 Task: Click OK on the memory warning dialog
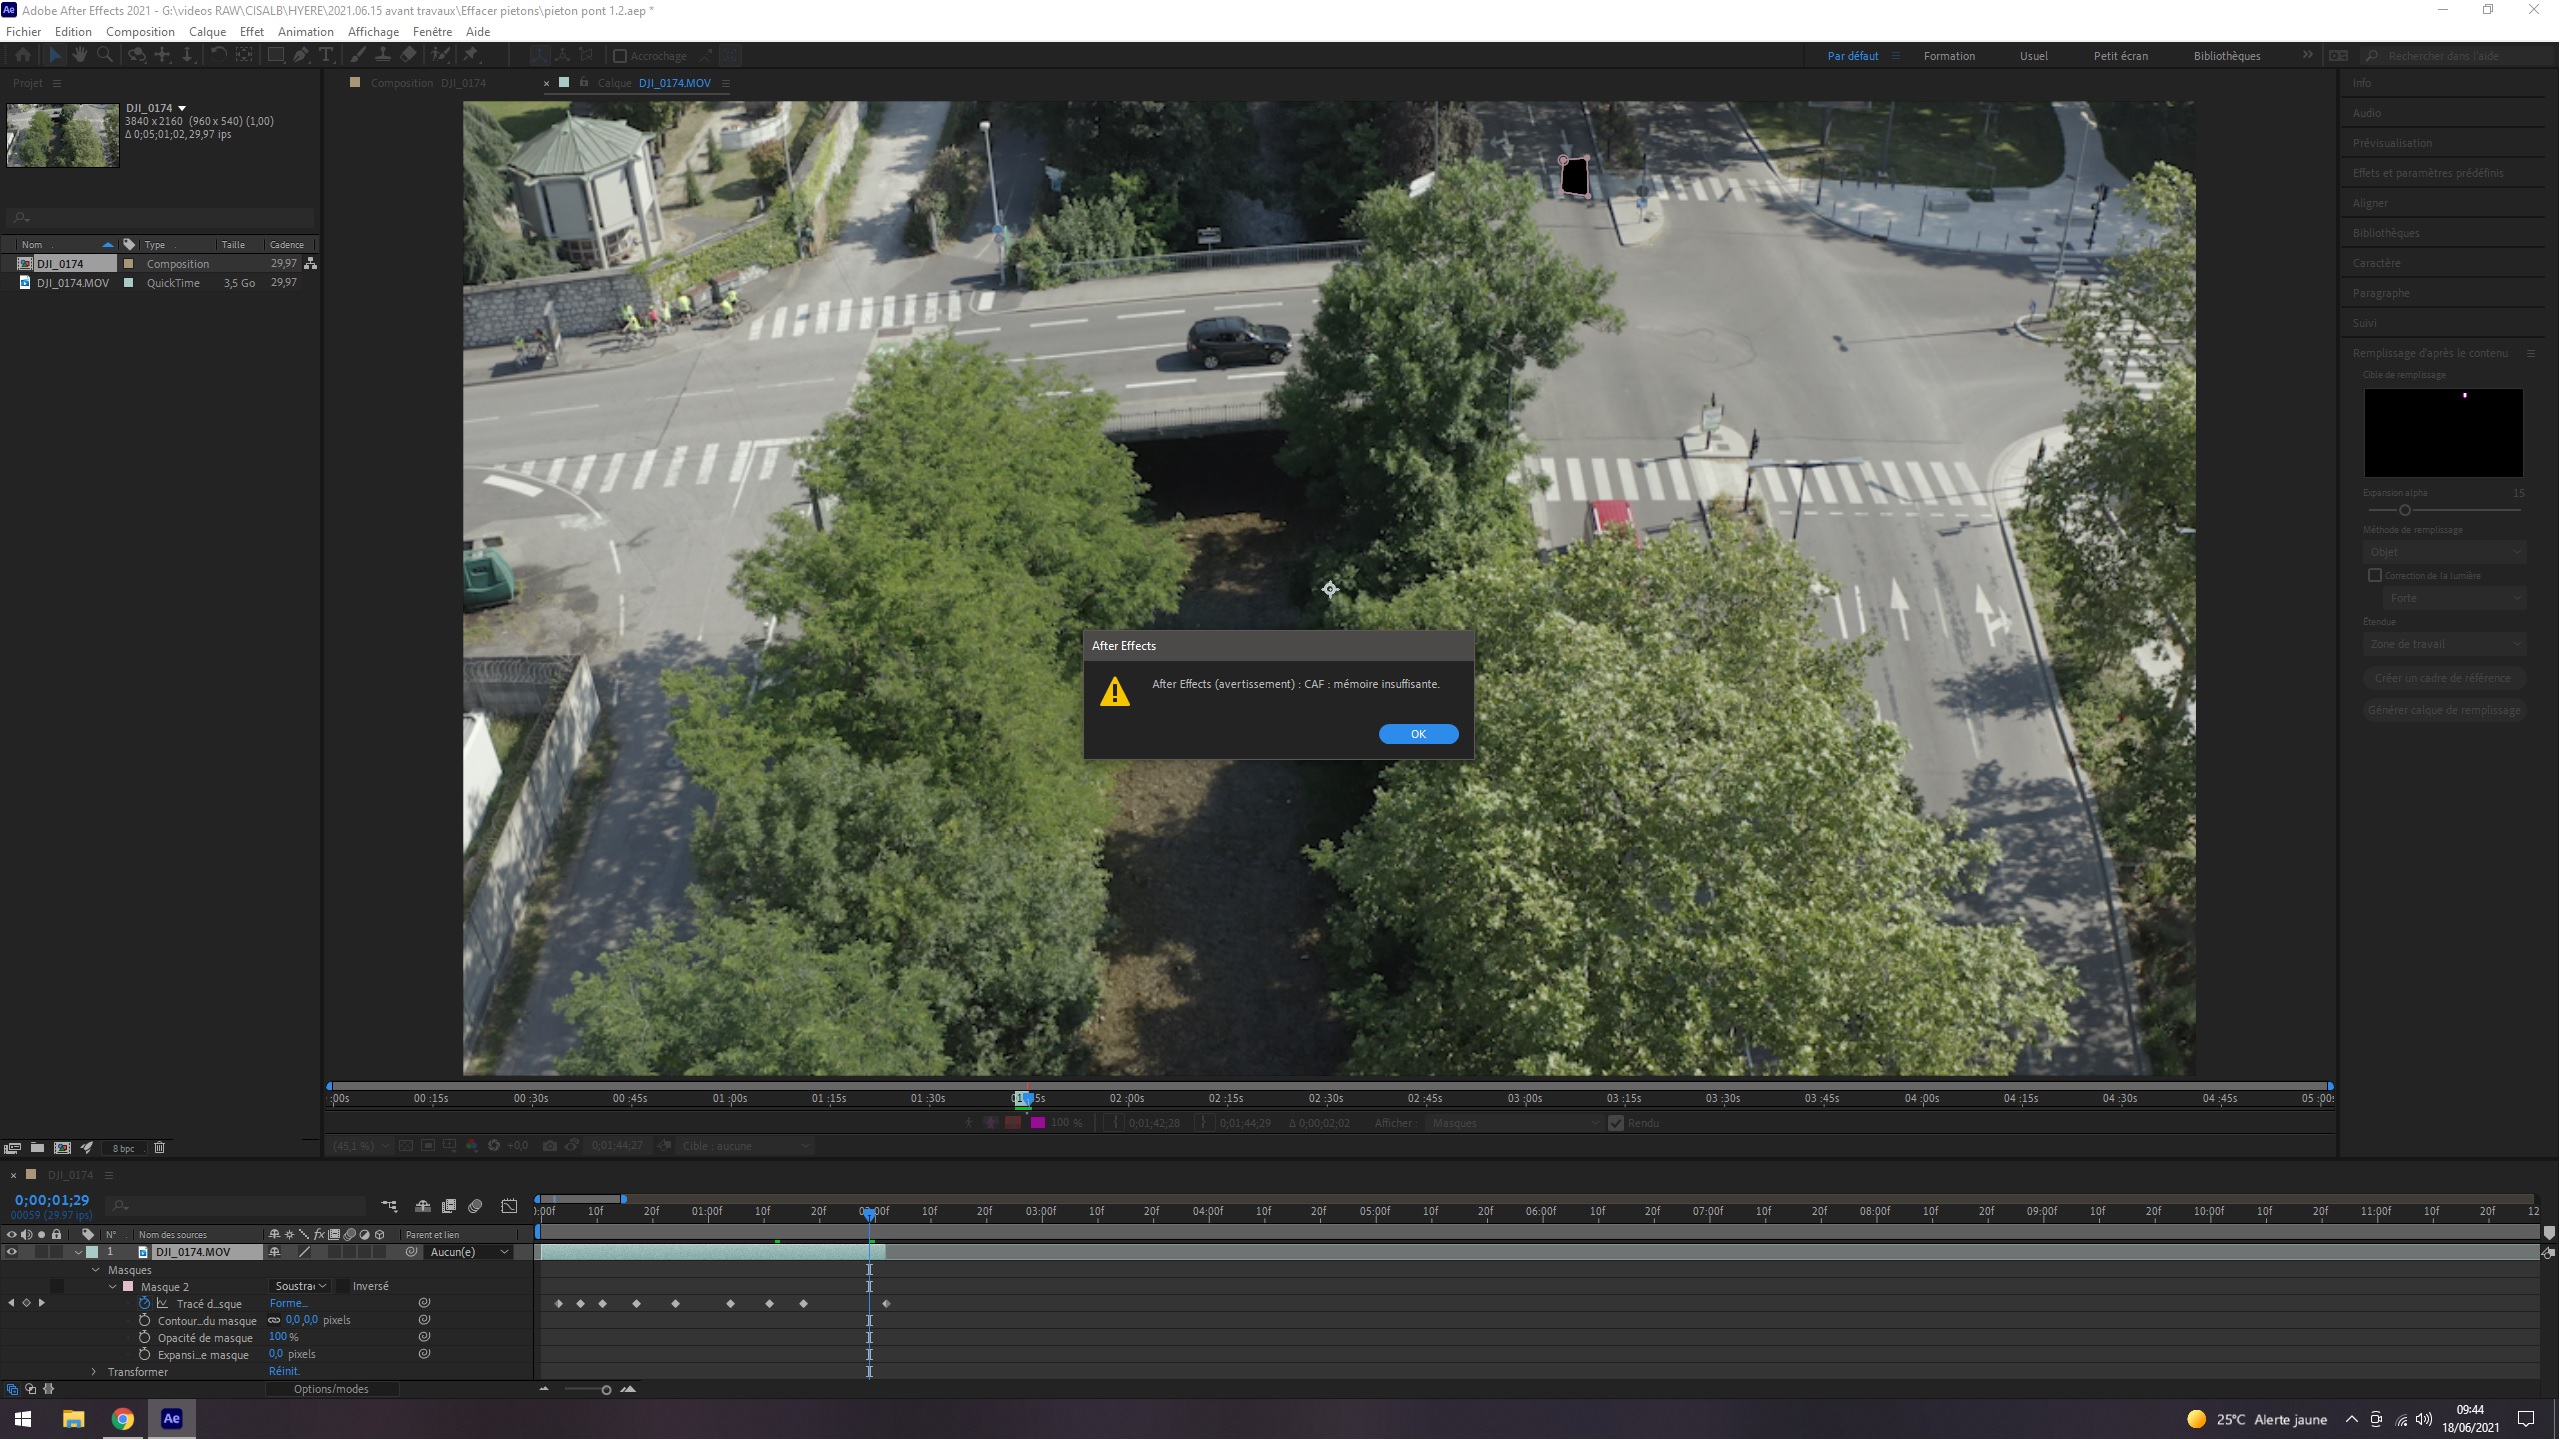(1418, 733)
